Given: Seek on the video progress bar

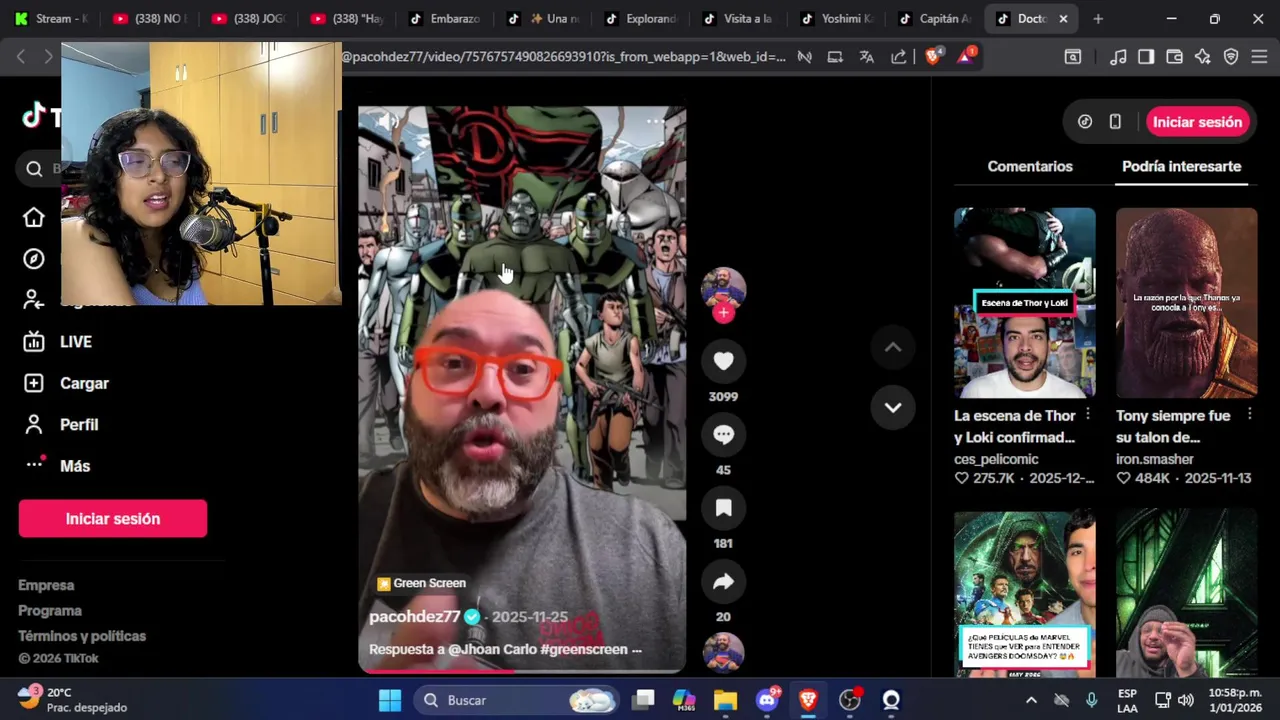Looking at the screenshot, I should [522, 671].
